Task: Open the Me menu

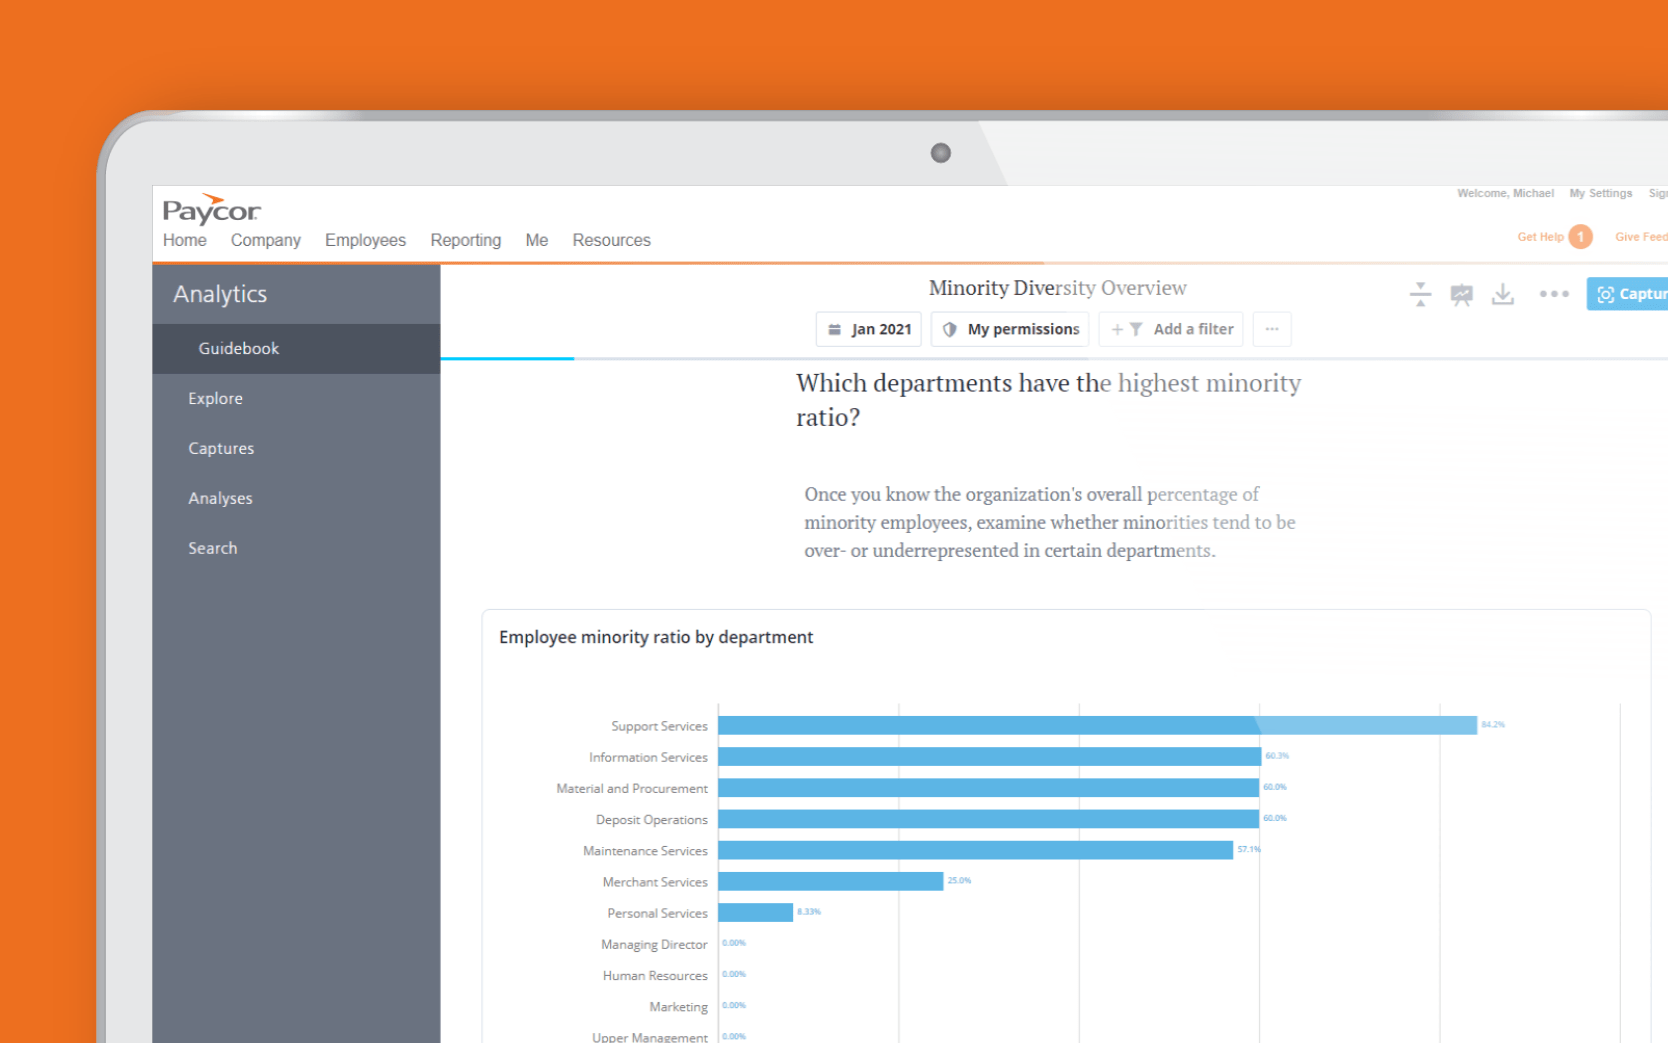Action: point(537,240)
